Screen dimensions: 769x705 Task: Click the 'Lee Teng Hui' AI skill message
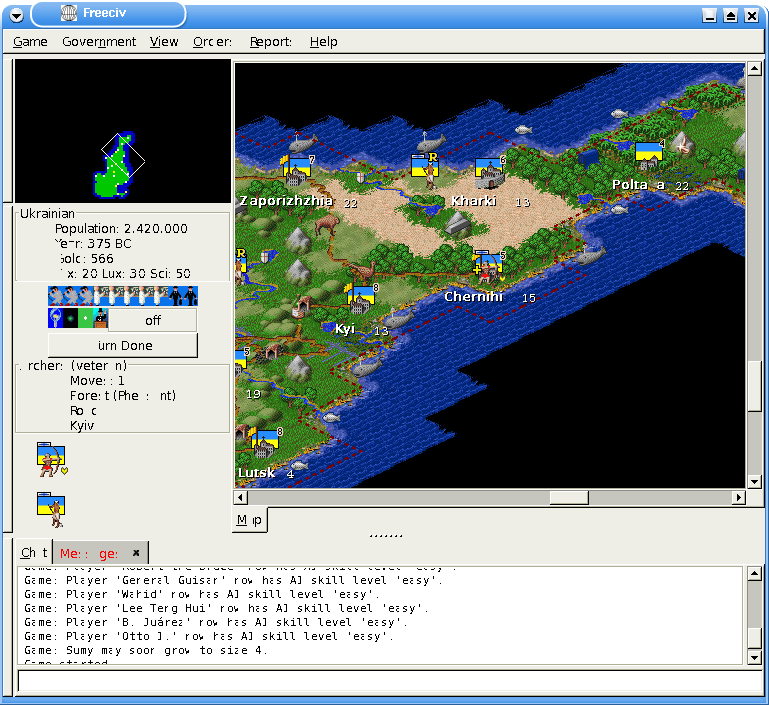pyautogui.click(x=227, y=608)
